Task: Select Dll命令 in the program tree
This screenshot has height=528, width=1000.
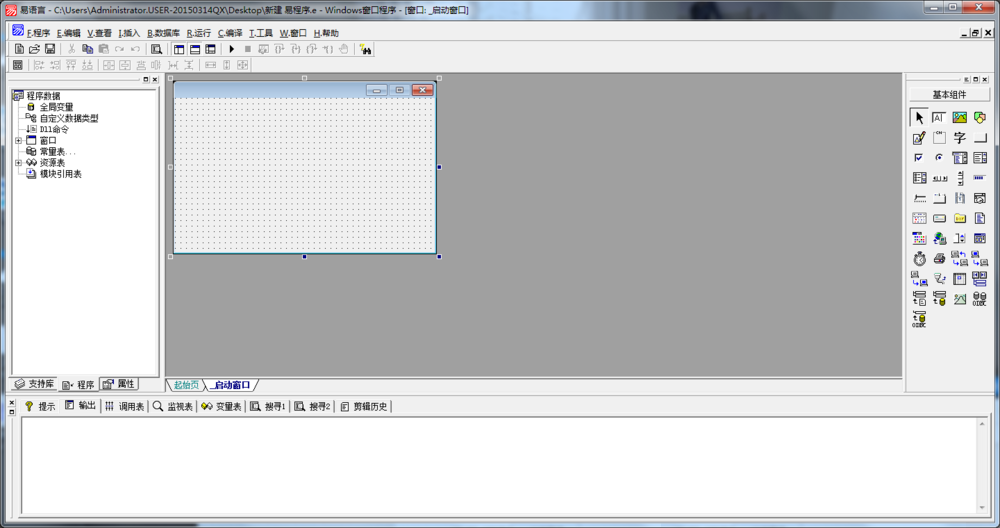Action: point(54,129)
